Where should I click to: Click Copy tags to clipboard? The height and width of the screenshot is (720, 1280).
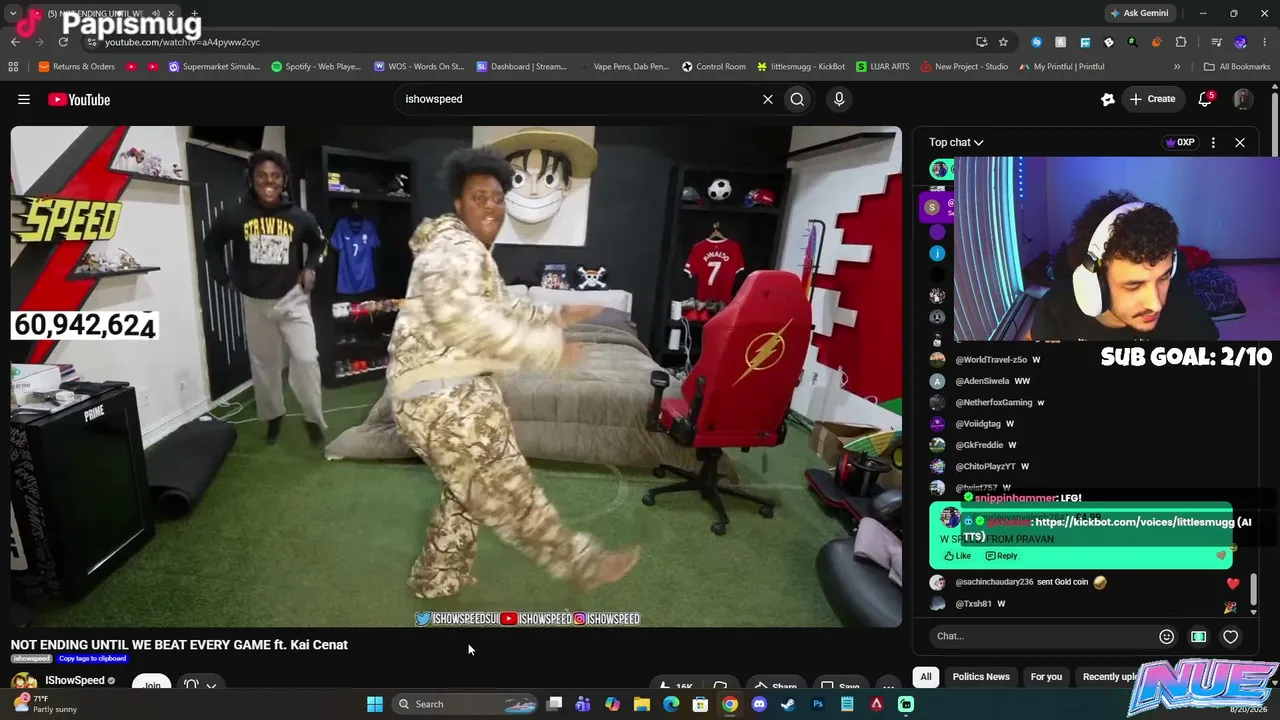coord(92,659)
